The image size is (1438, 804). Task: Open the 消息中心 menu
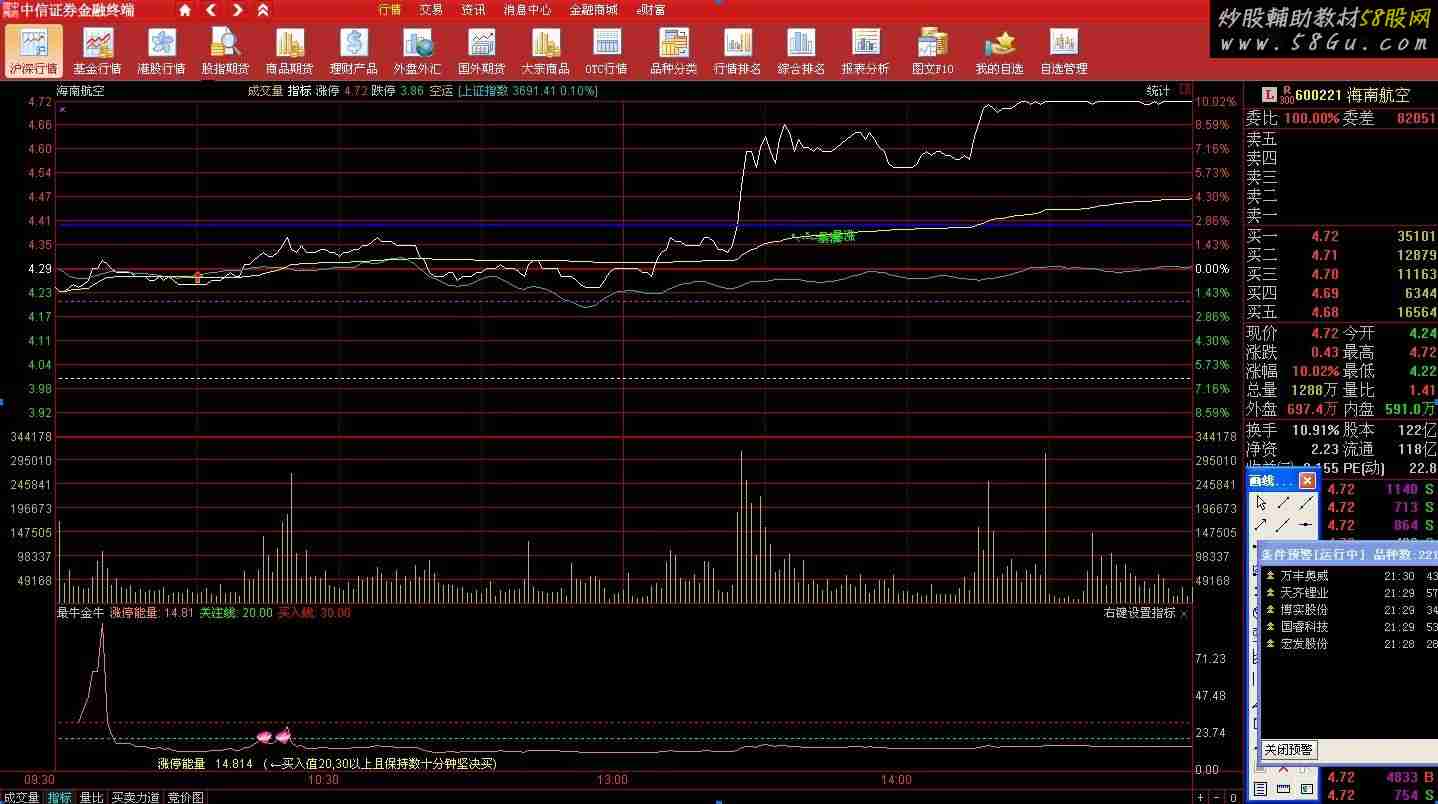pos(527,10)
